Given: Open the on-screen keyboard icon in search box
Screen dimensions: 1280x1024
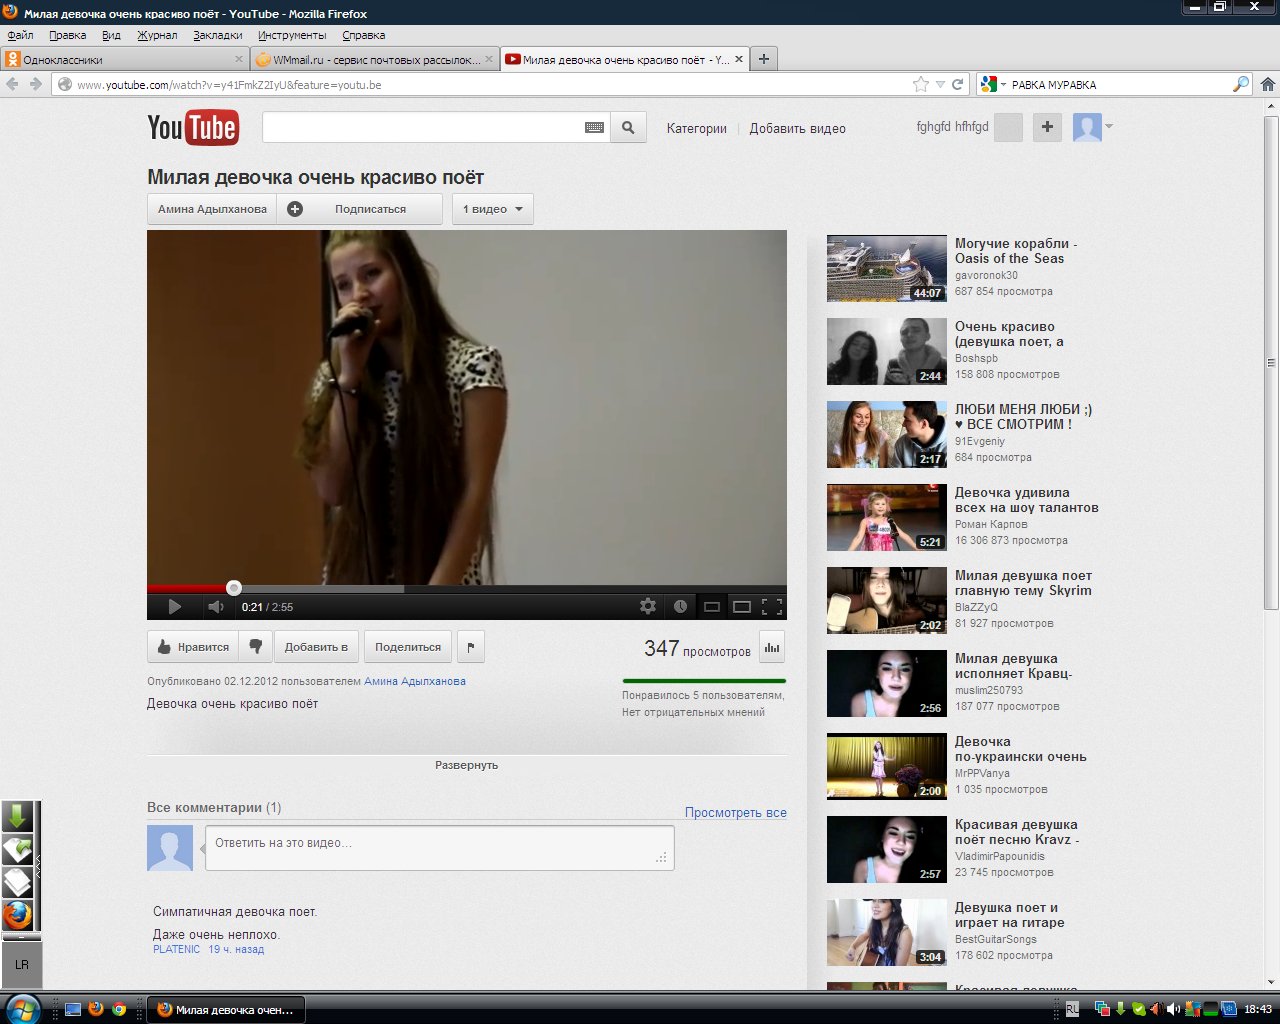Looking at the screenshot, I should click(594, 128).
